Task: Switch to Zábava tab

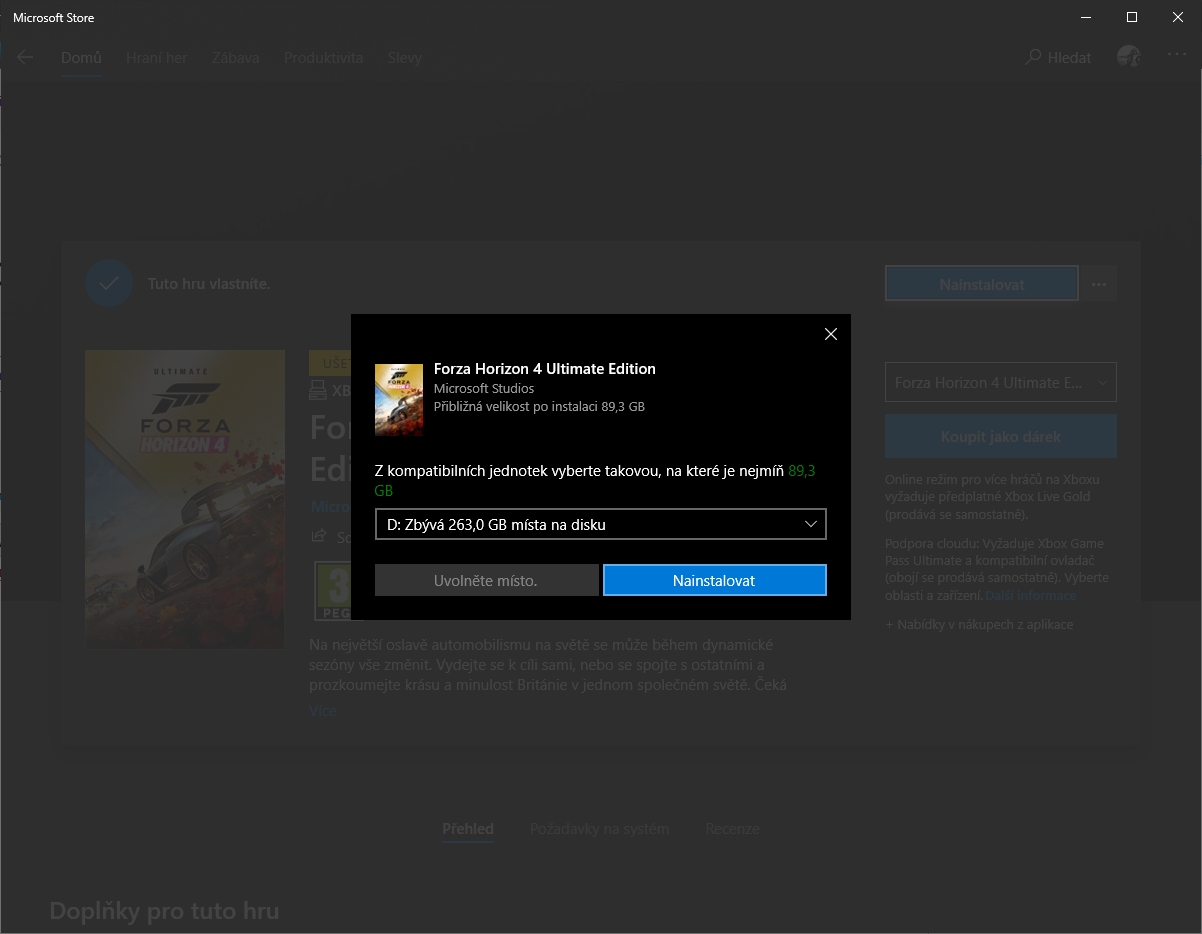Action: (235, 57)
